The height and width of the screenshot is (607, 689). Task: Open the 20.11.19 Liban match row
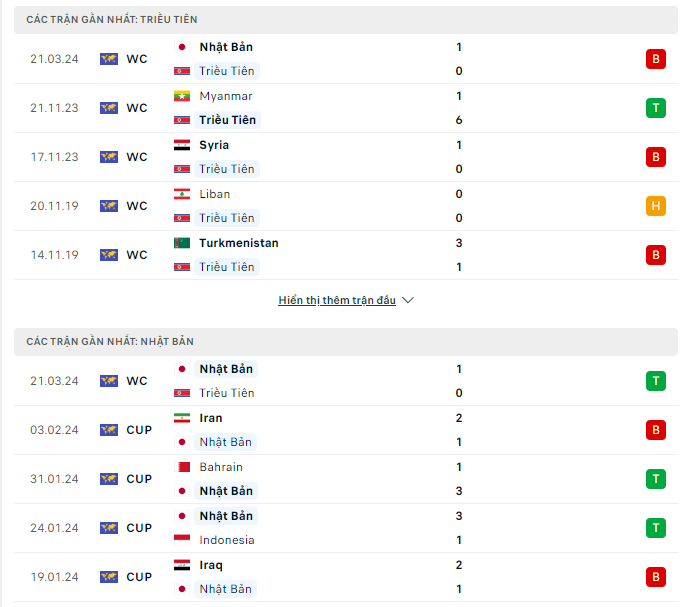[x=346, y=206]
